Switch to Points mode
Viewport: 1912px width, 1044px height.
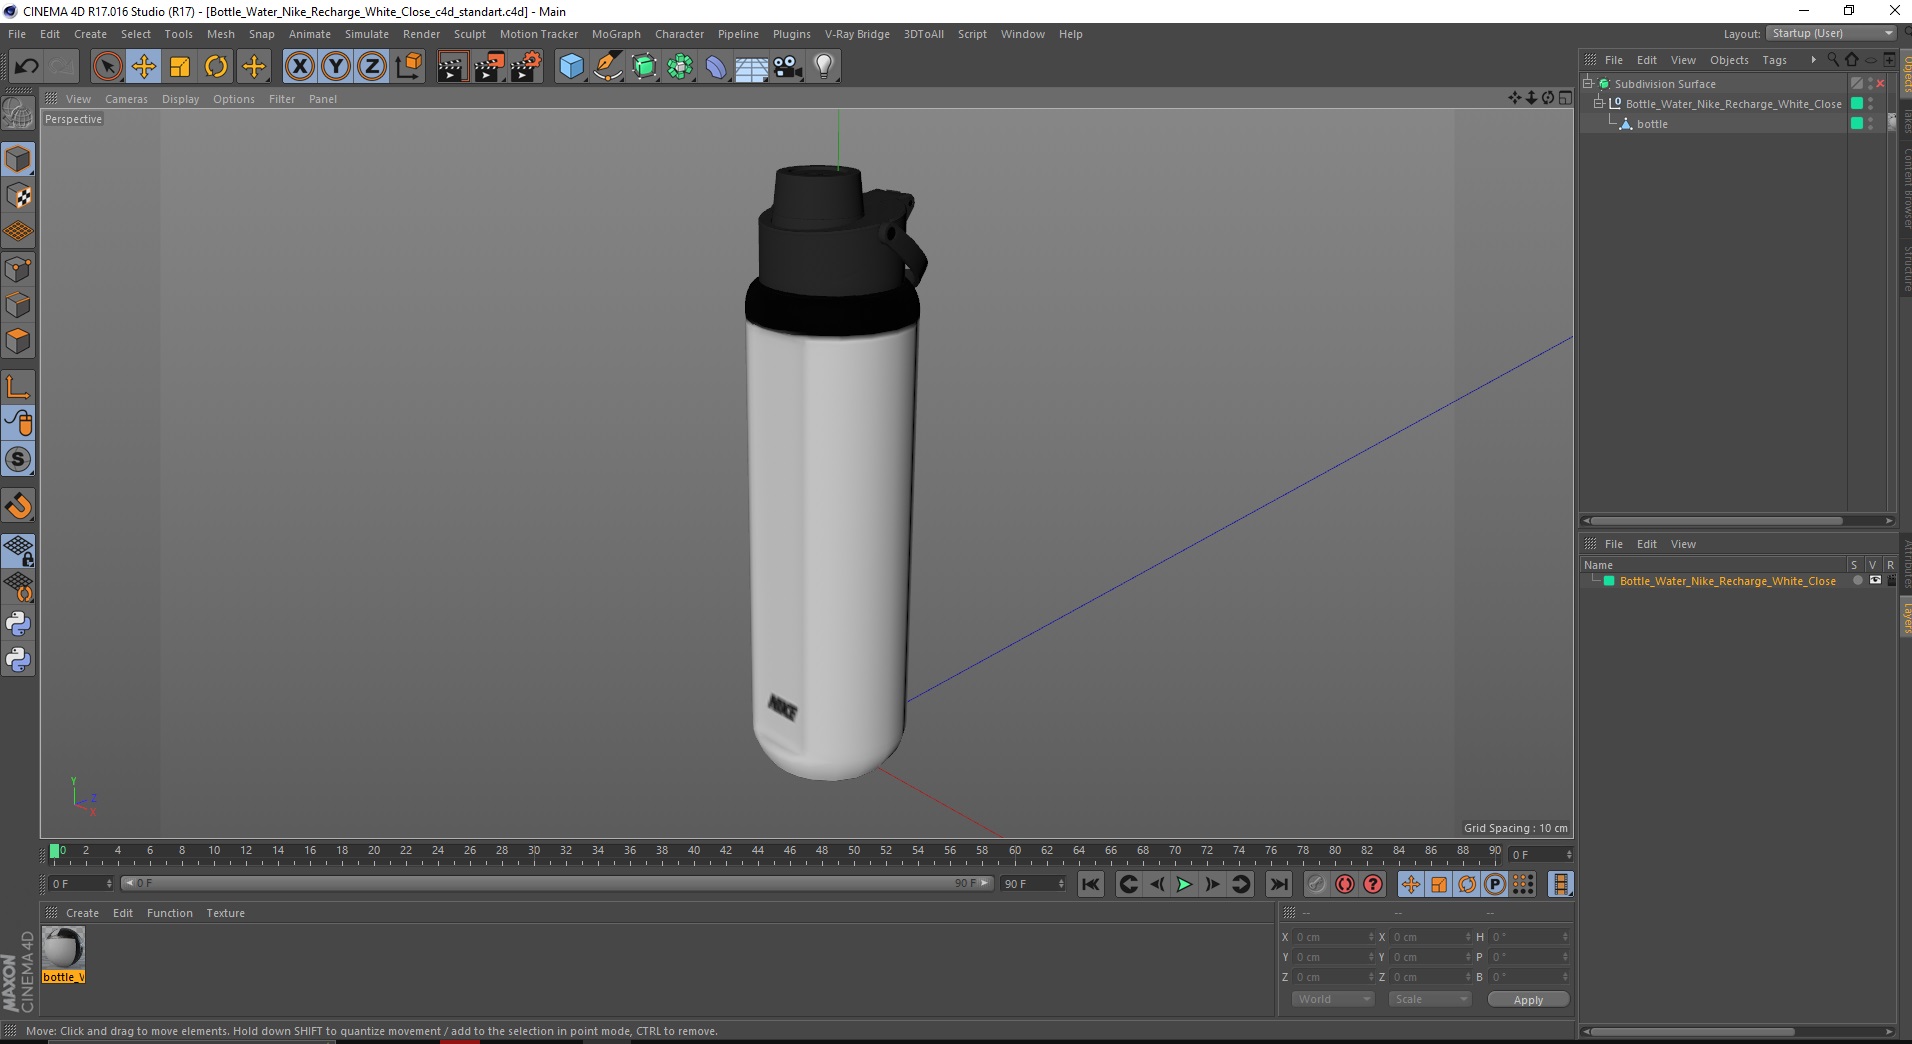18,269
